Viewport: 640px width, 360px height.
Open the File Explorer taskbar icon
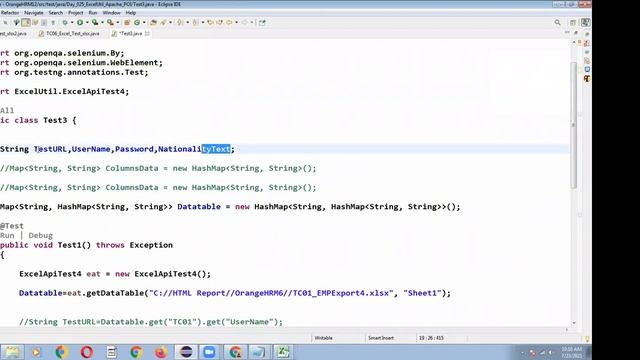(12, 352)
